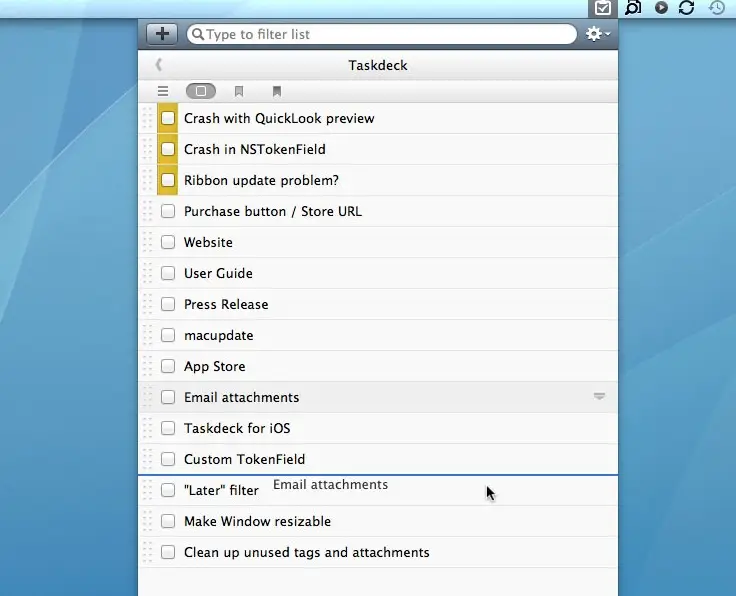
Task: Select the Crash in NSTokenField task
Action: click(254, 149)
